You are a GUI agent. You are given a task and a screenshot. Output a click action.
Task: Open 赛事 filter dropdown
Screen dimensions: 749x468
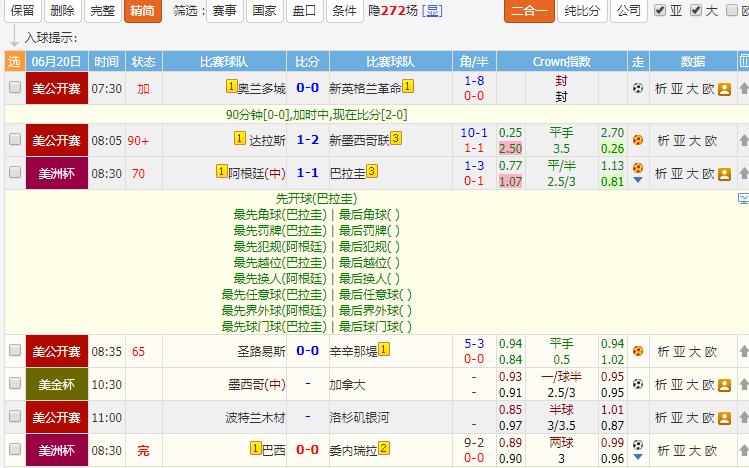click(225, 11)
